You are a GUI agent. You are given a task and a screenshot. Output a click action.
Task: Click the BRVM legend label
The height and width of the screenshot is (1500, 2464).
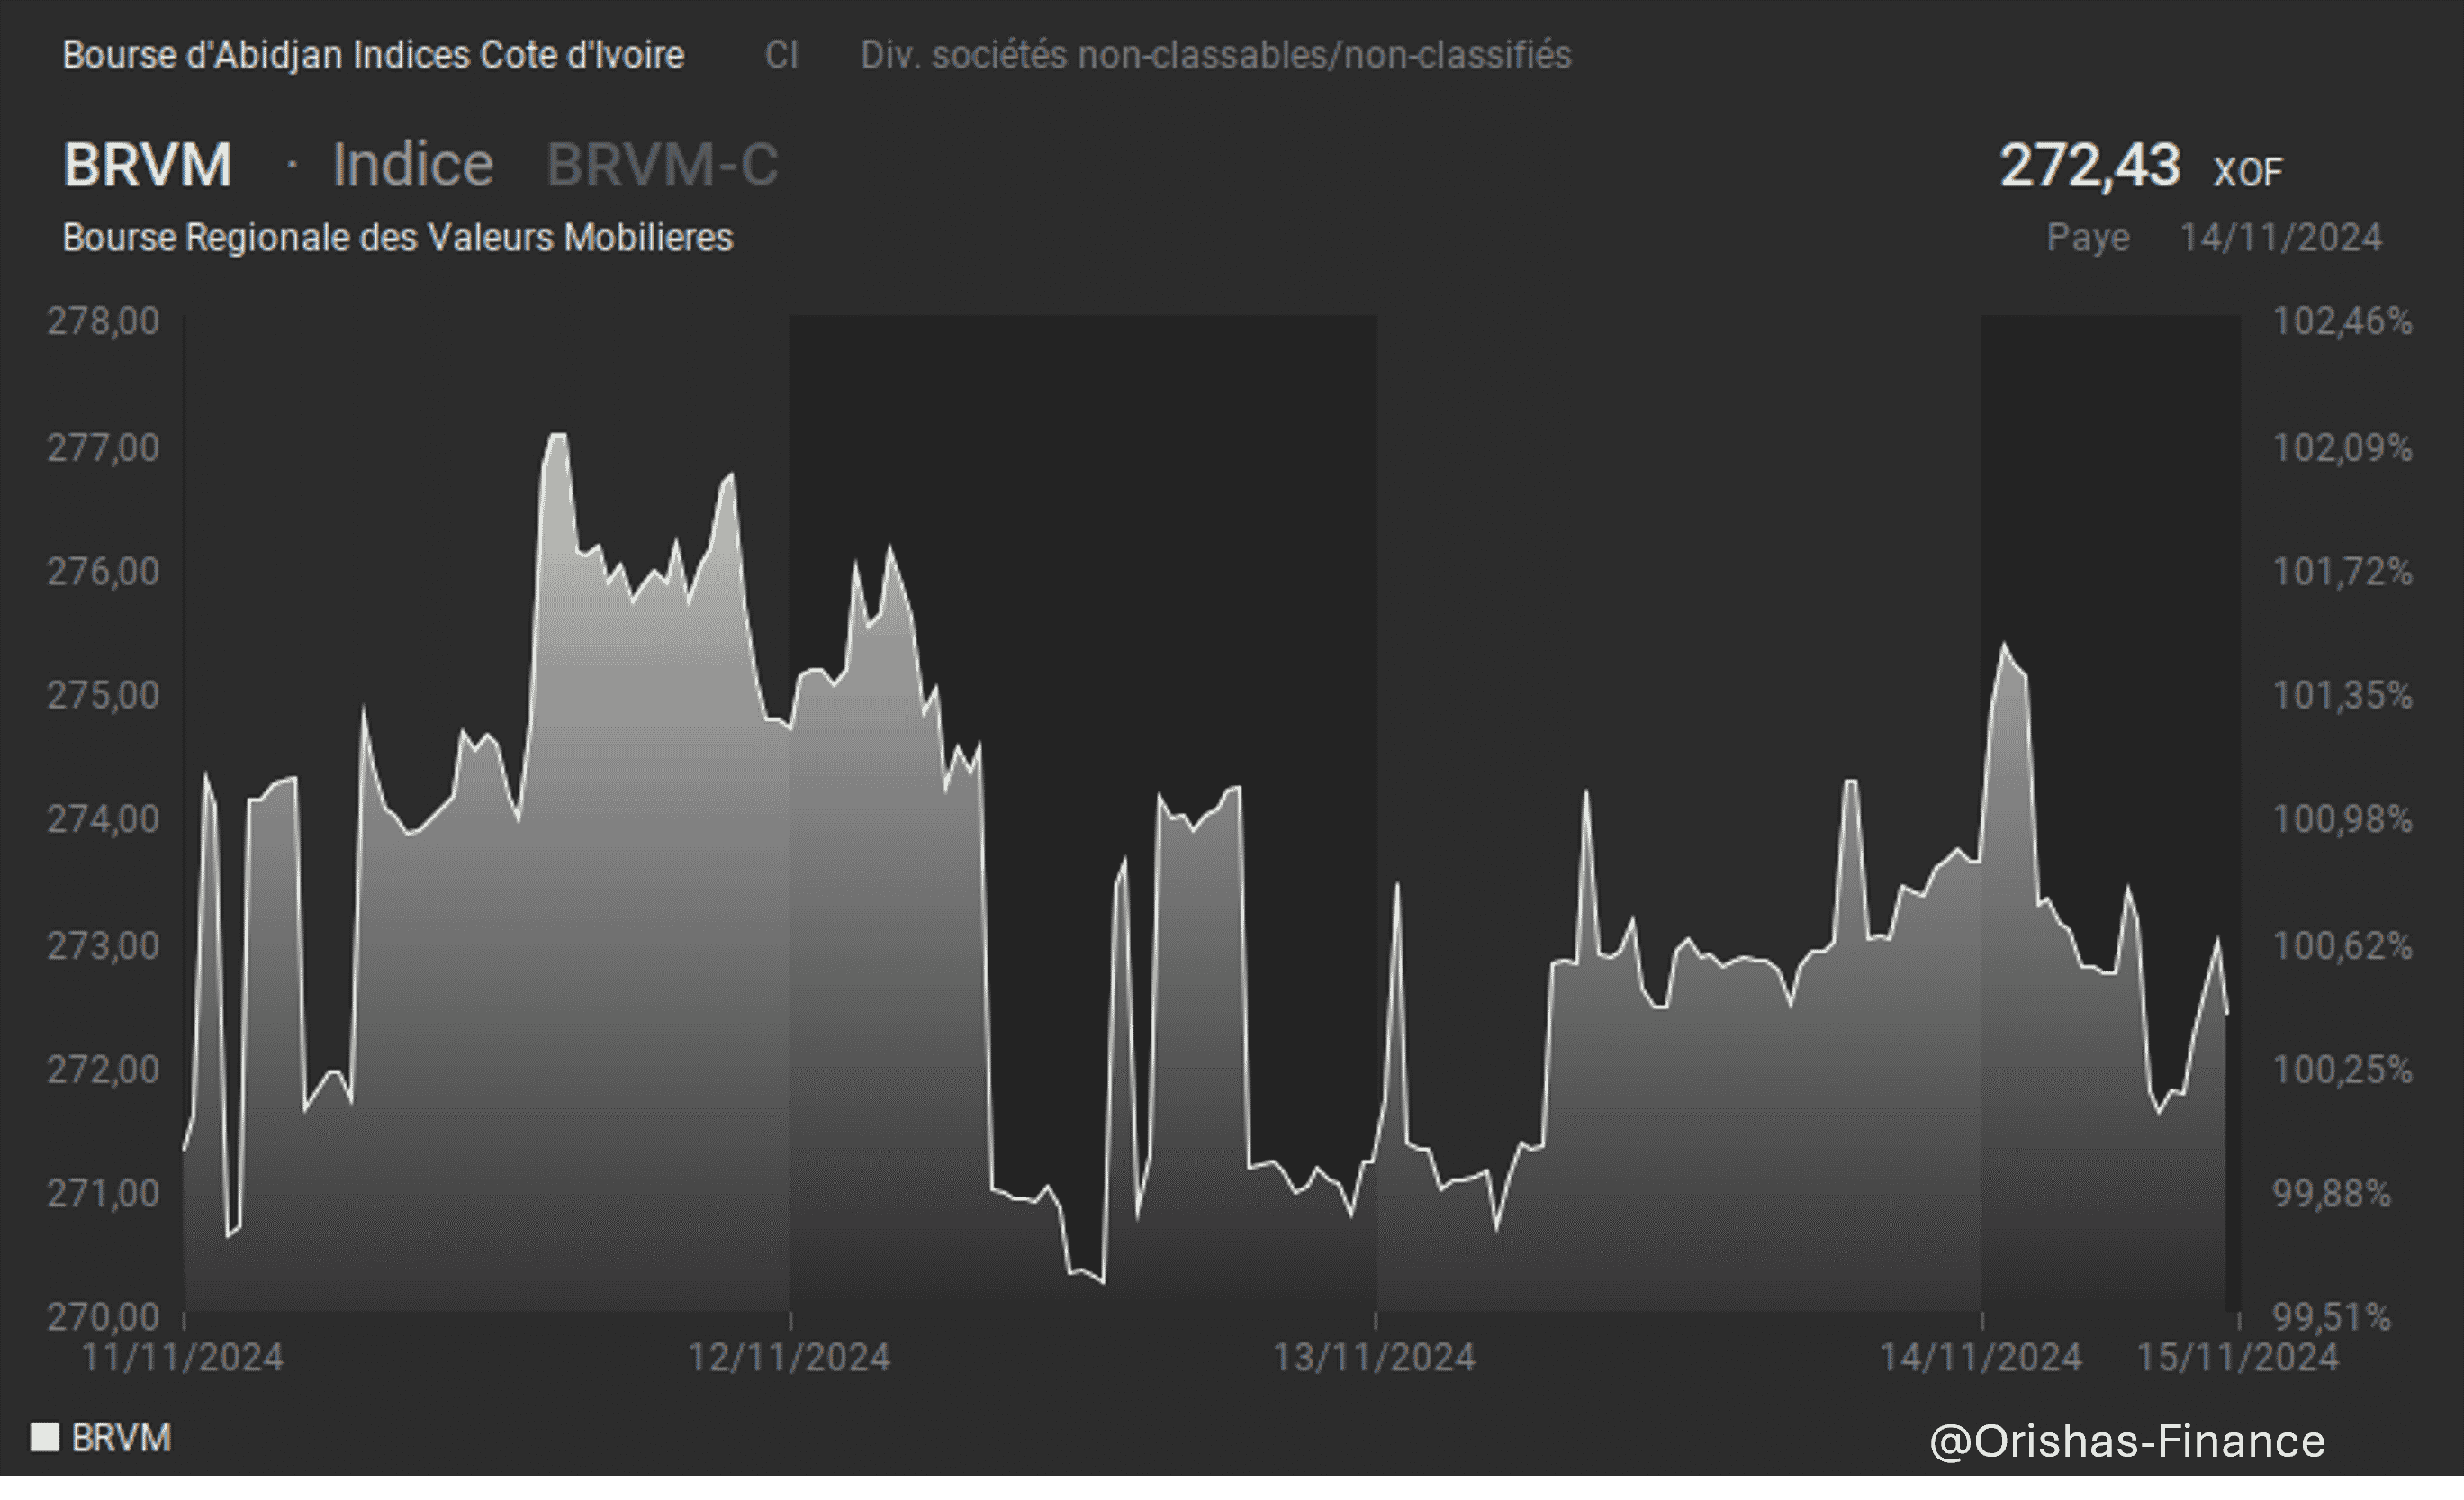point(121,1438)
